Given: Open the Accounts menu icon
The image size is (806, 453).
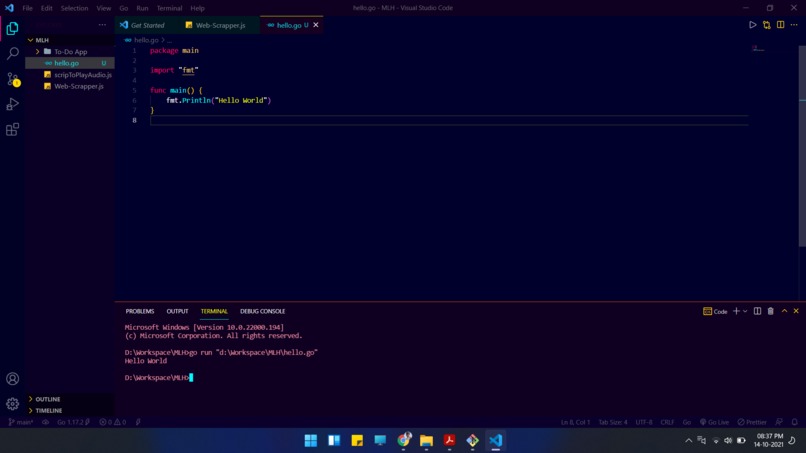Looking at the screenshot, I should 12,379.
